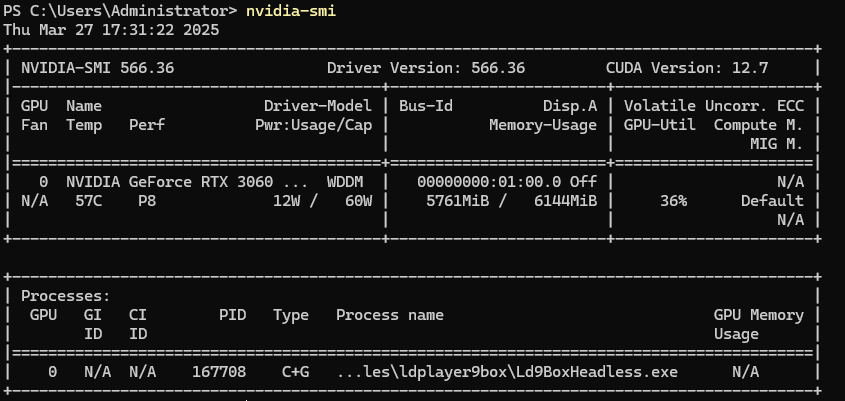Click the 'Pwr:Usage/Cap' header
Screen dimensions: 845x401
point(314,125)
